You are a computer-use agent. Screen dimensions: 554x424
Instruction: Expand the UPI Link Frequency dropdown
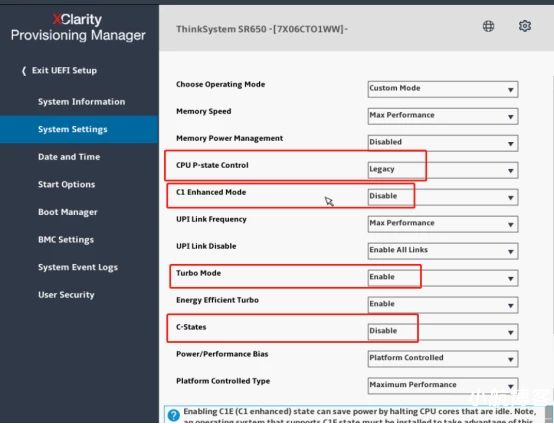click(443, 224)
